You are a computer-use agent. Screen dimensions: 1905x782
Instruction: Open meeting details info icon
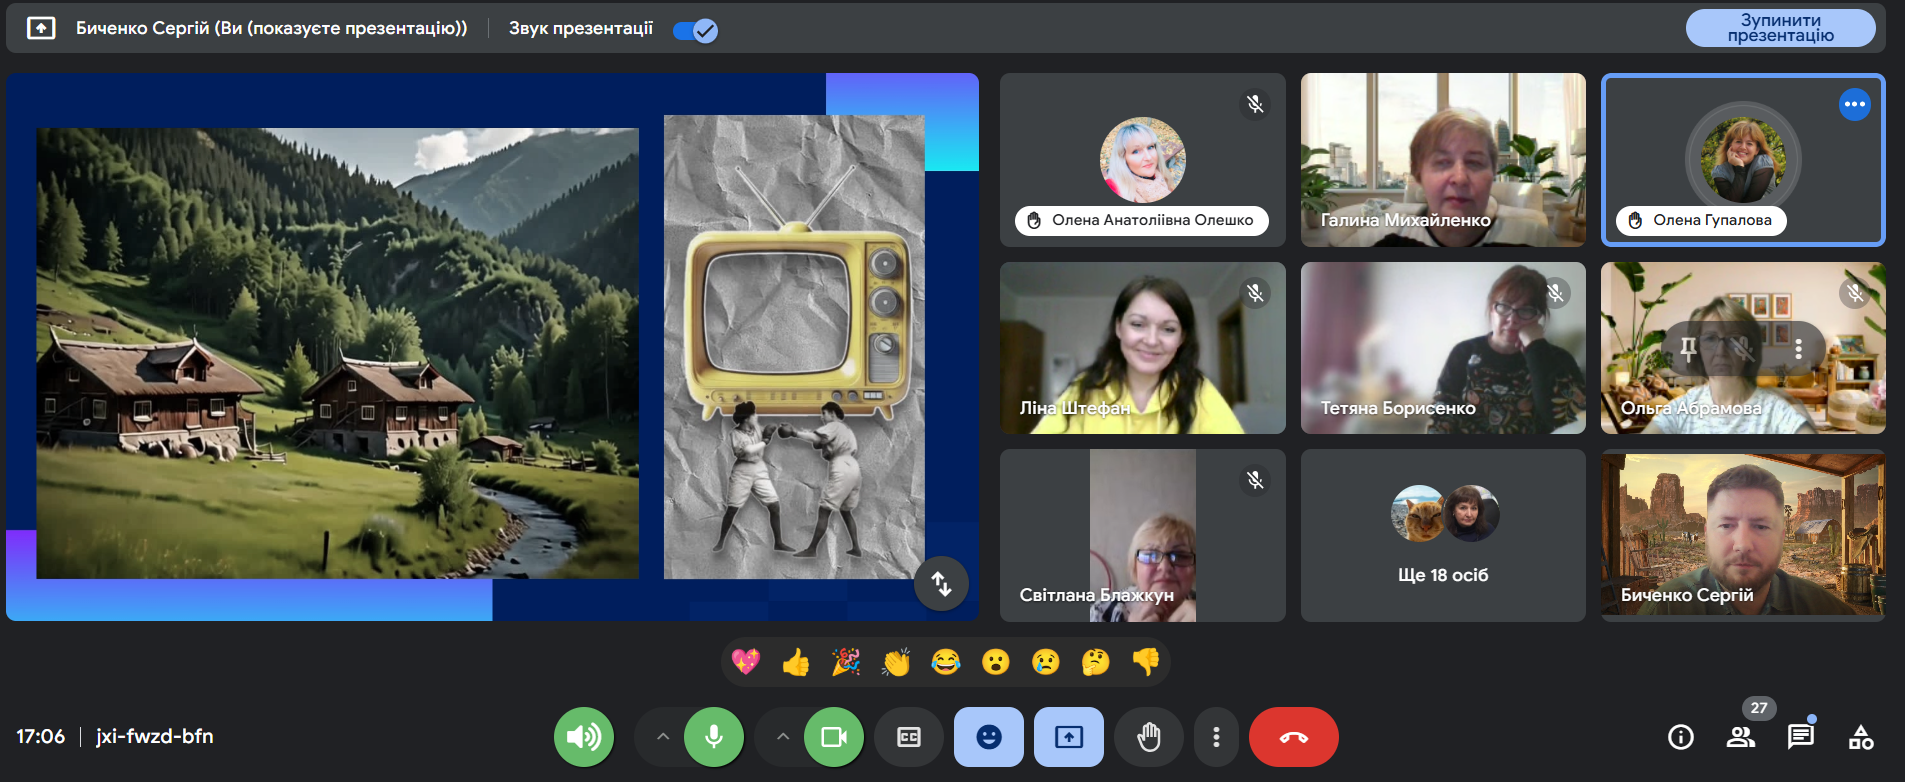pyautogui.click(x=1680, y=737)
